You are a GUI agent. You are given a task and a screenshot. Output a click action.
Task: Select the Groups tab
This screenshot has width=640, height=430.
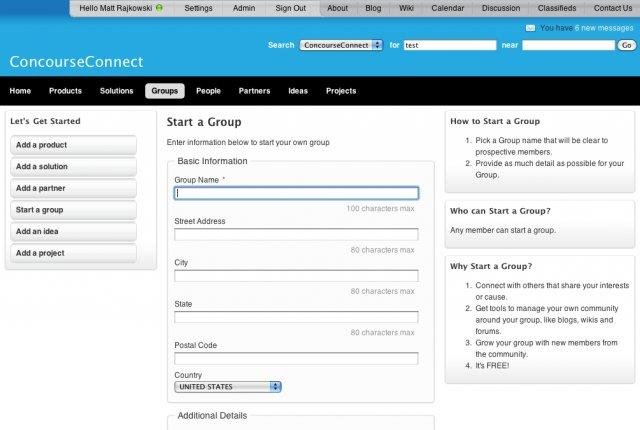coord(165,91)
